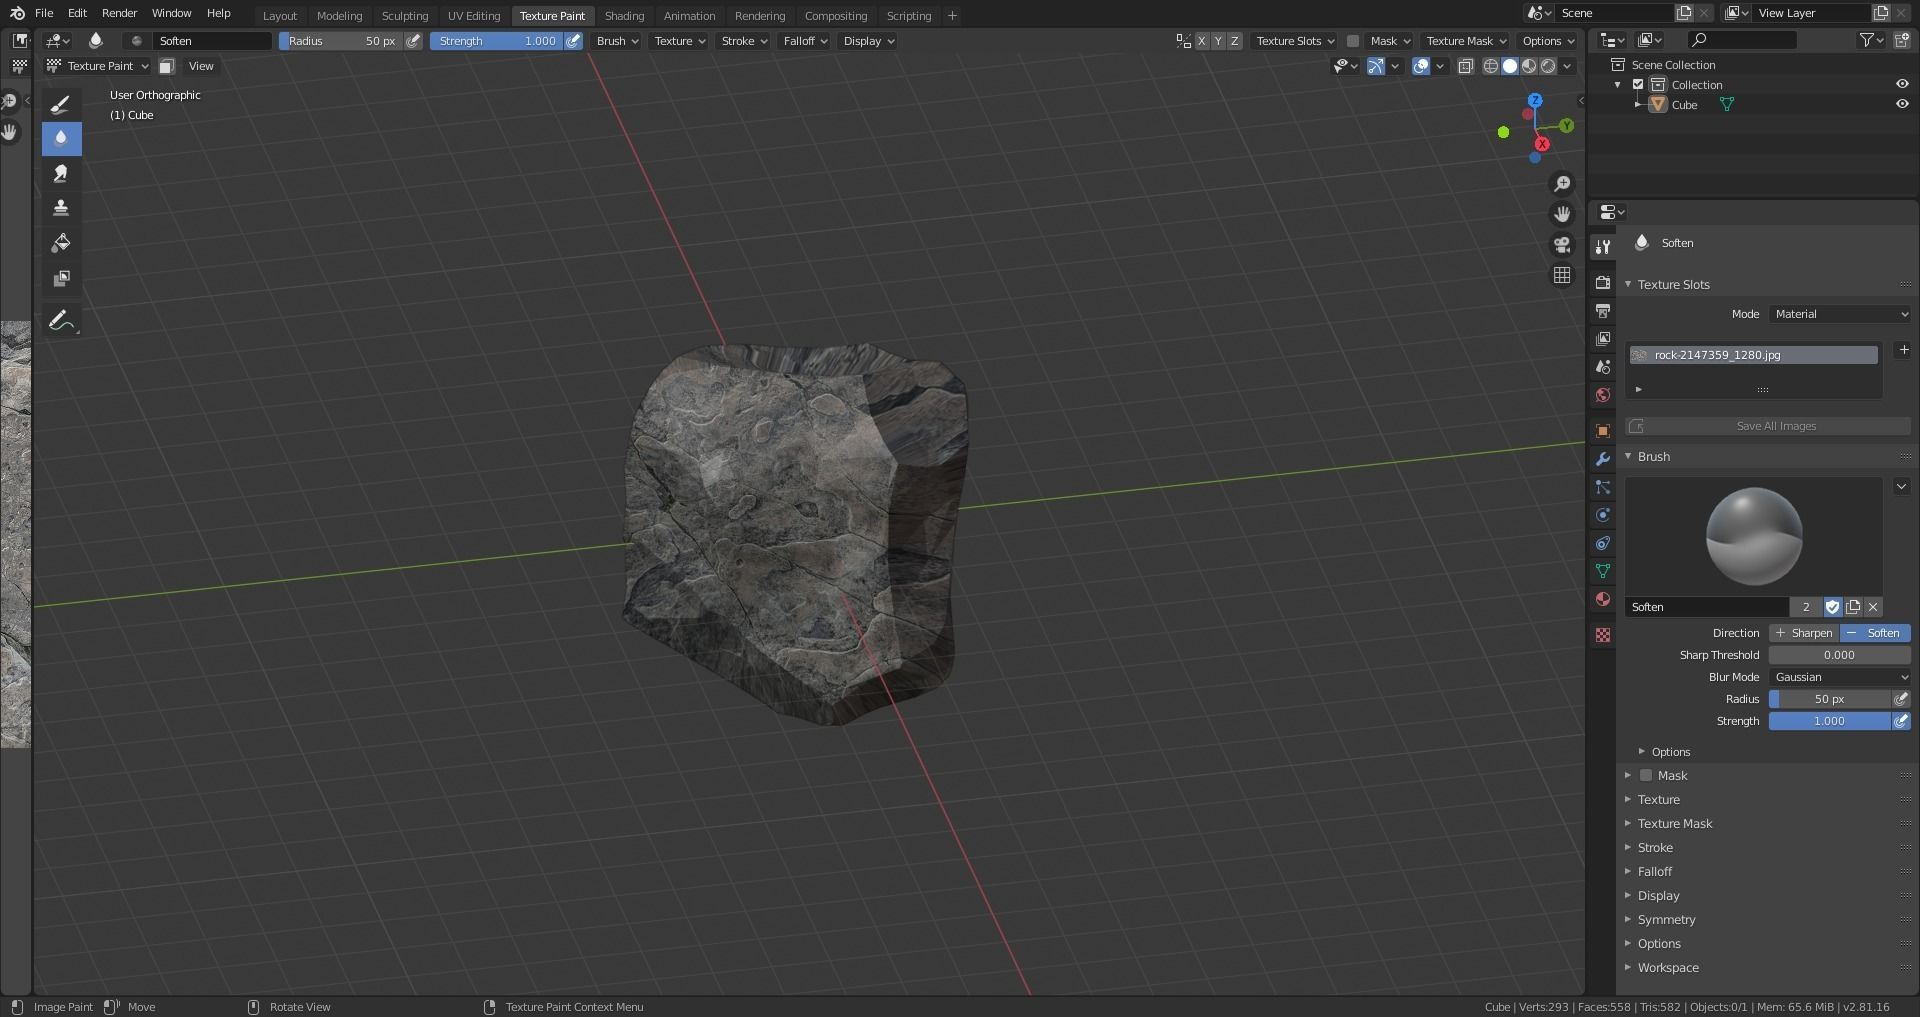1920x1017 pixels.
Task: Add new texture slot plus button
Action: (x=1903, y=350)
